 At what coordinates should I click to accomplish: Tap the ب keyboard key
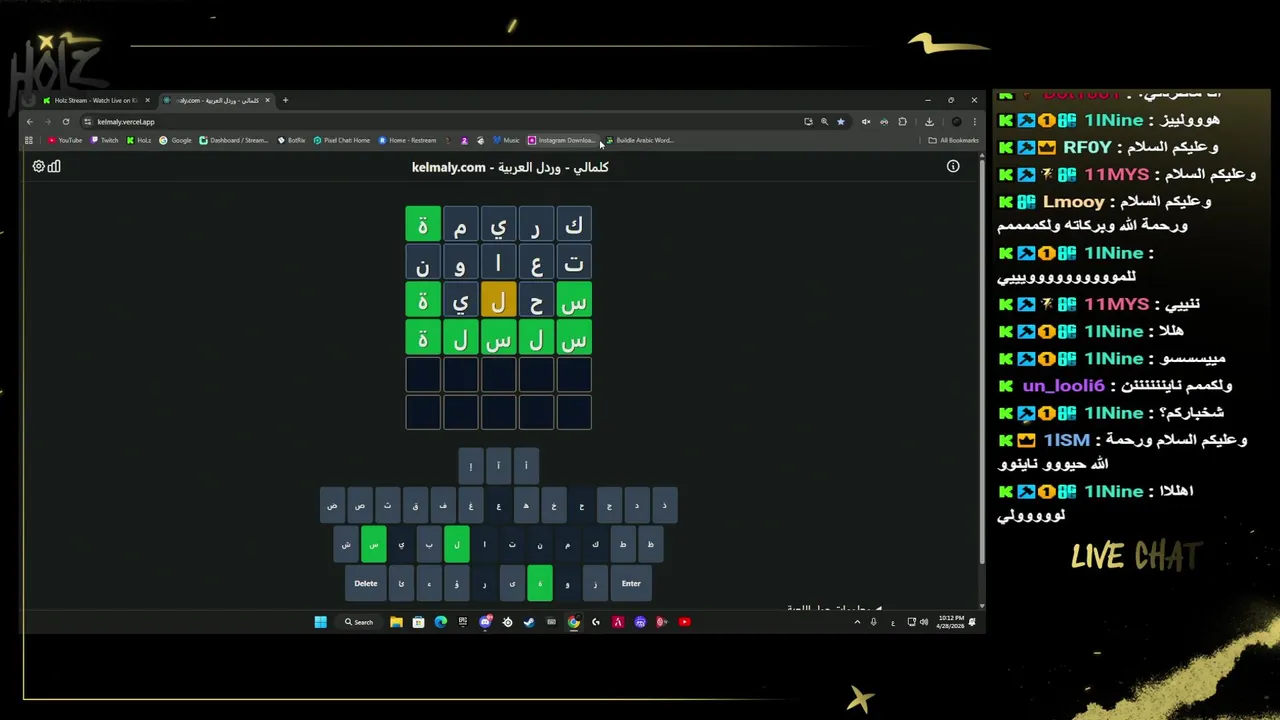(x=429, y=544)
